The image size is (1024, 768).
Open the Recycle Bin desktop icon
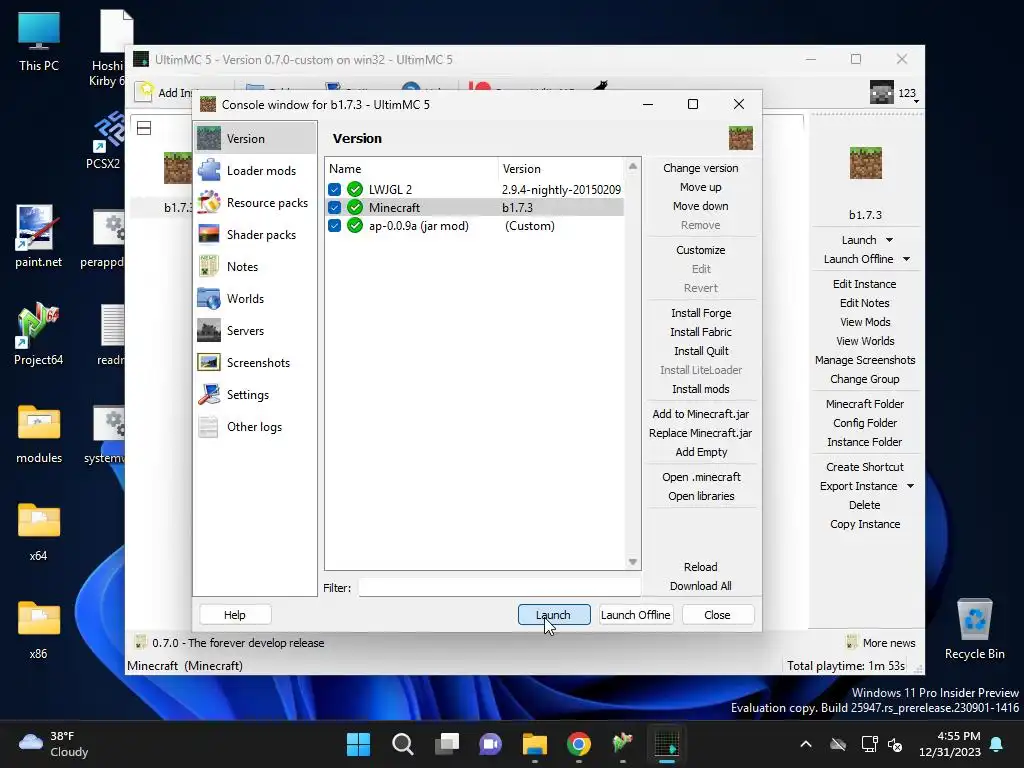(974, 630)
